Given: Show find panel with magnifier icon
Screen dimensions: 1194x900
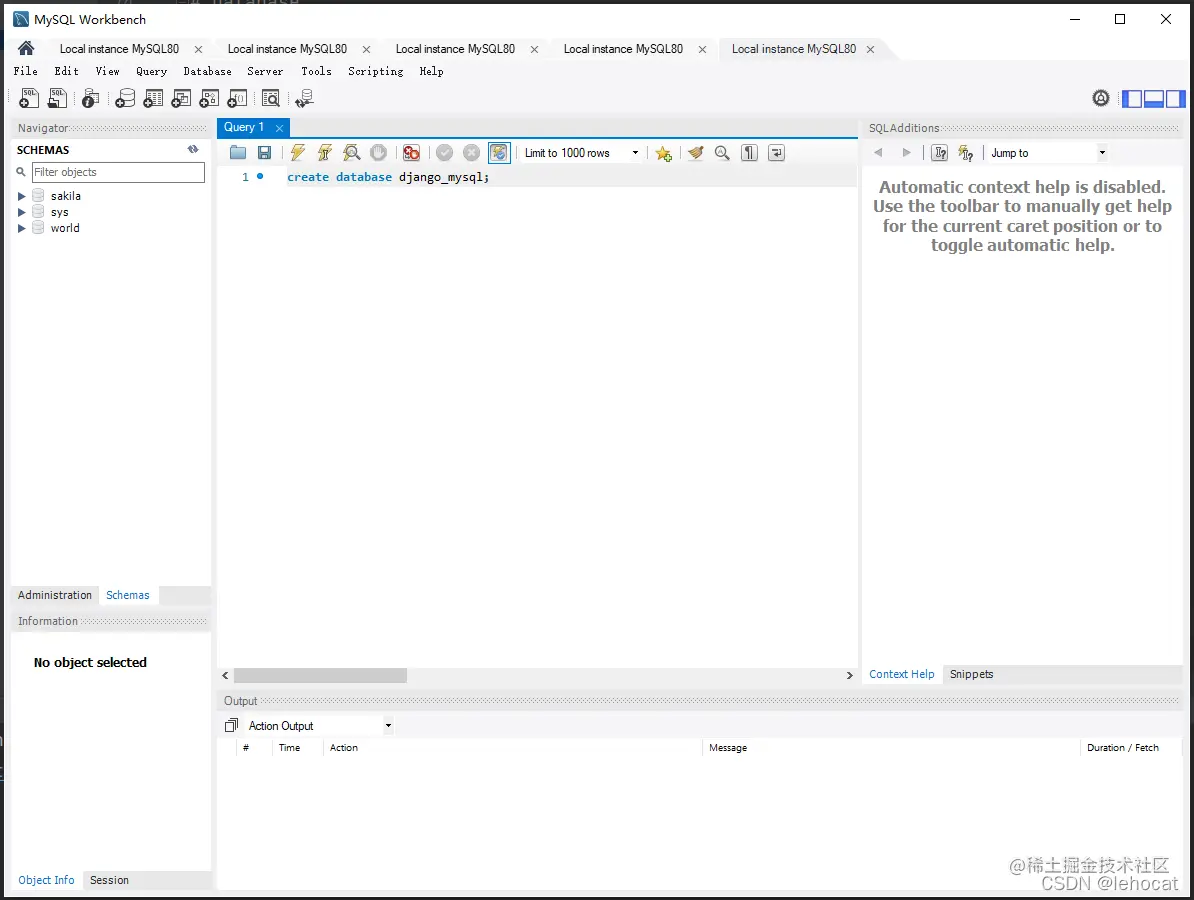Looking at the screenshot, I should point(722,152).
